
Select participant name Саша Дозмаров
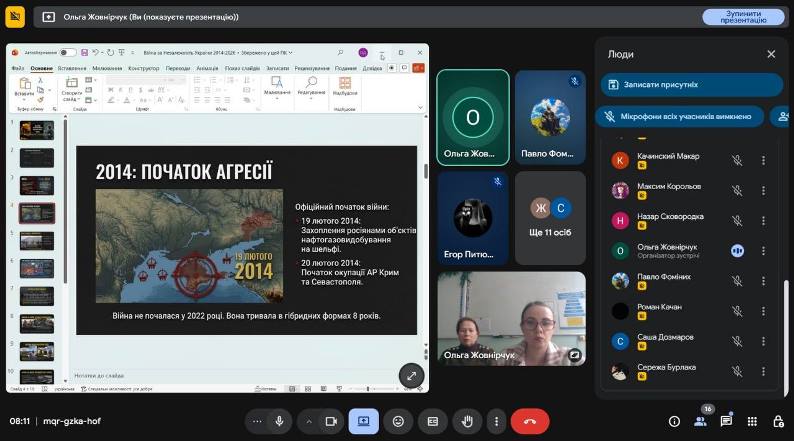coord(665,337)
